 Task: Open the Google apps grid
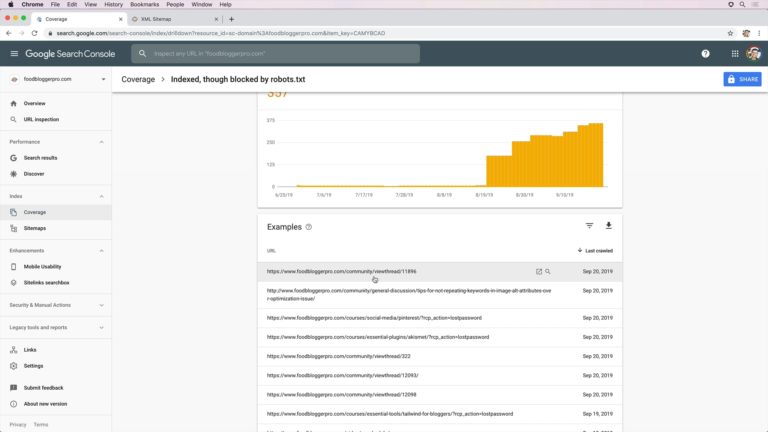click(x=735, y=54)
